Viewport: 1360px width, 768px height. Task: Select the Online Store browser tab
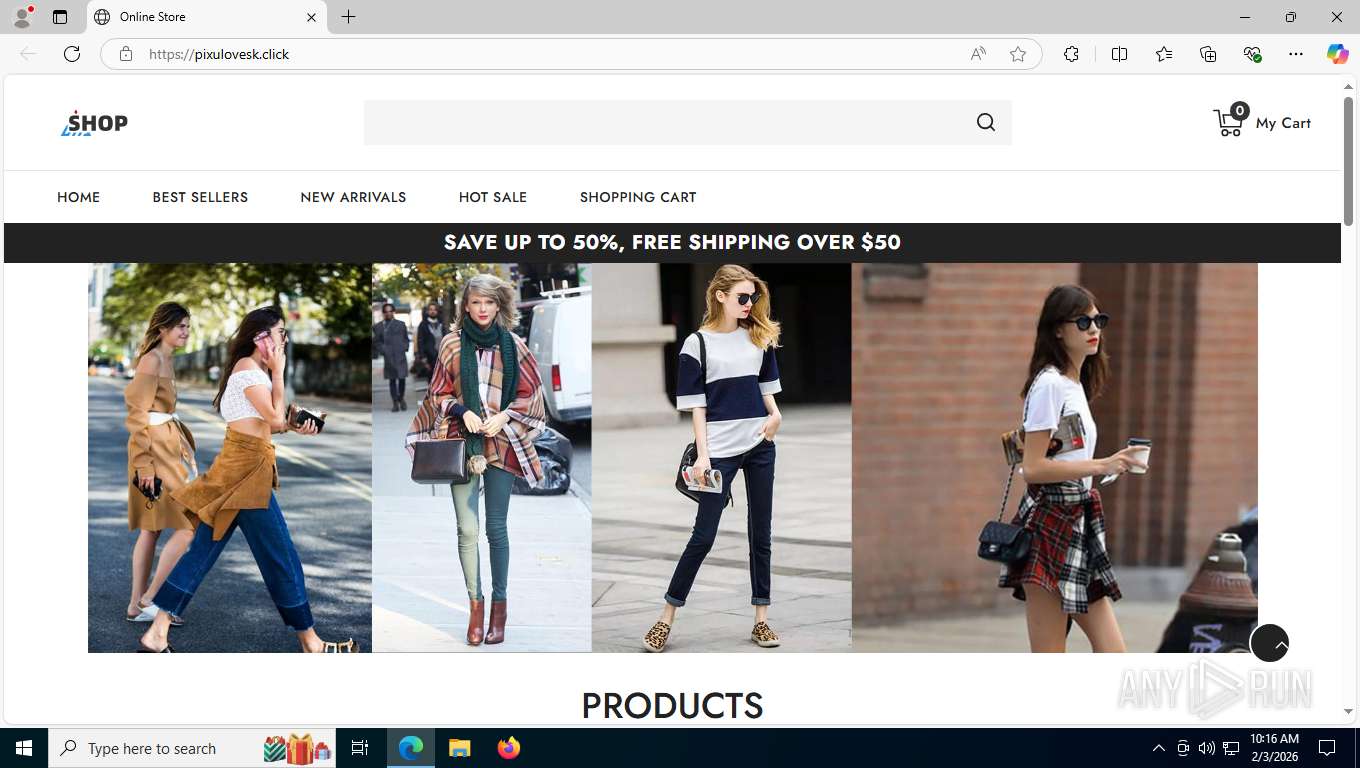[x=207, y=17]
